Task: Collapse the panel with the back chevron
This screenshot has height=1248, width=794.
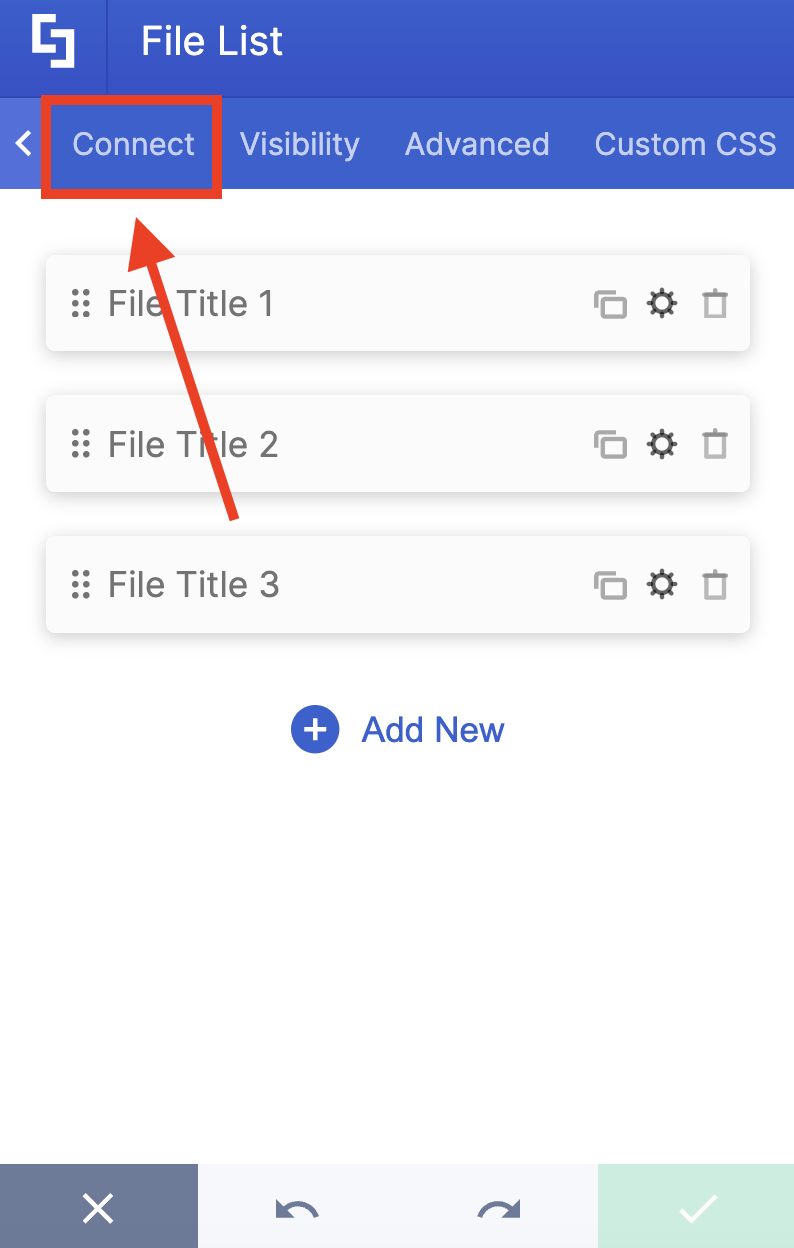Action: click(22, 144)
